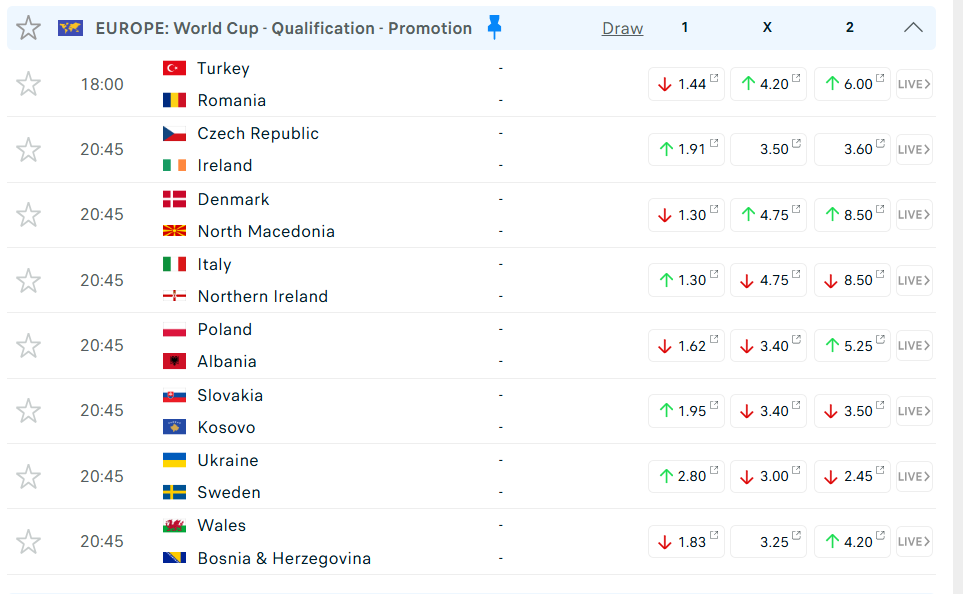This screenshot has width=963, height=594.
Task: Open LIVE chevron for Poland vs Albania
Action: pos(914,345)
